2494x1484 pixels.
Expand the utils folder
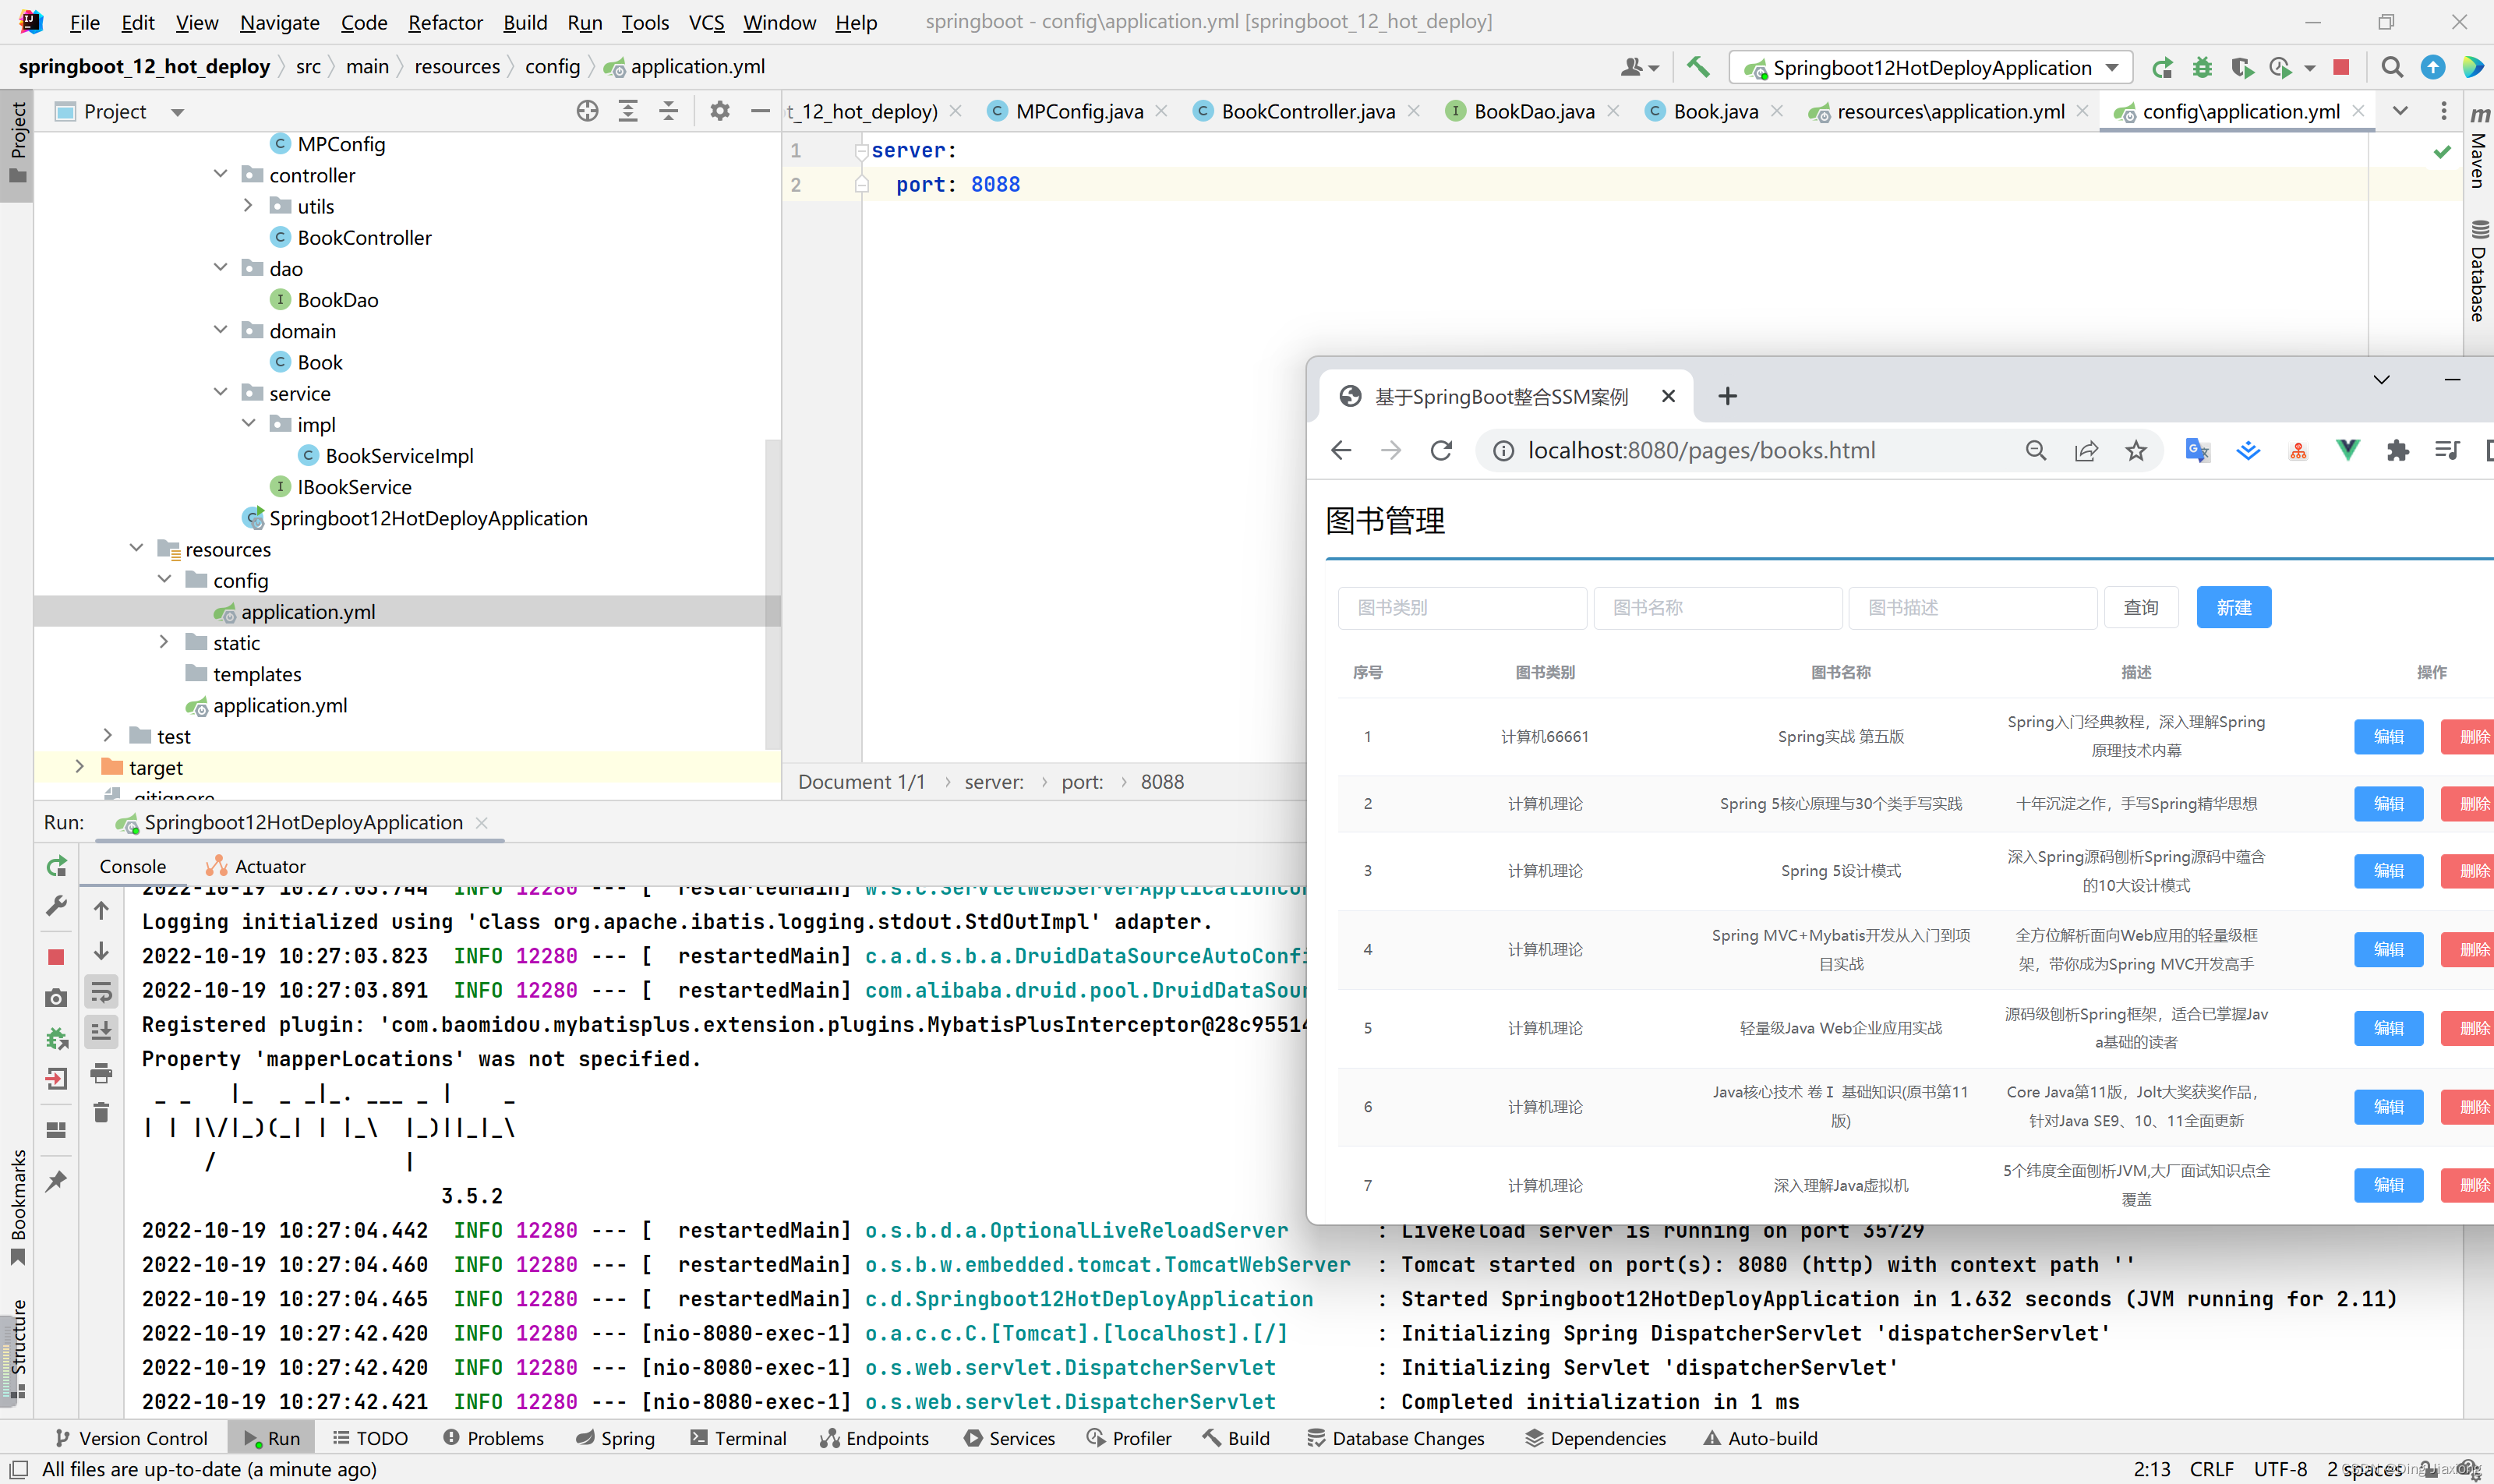(x=249, y=205)
